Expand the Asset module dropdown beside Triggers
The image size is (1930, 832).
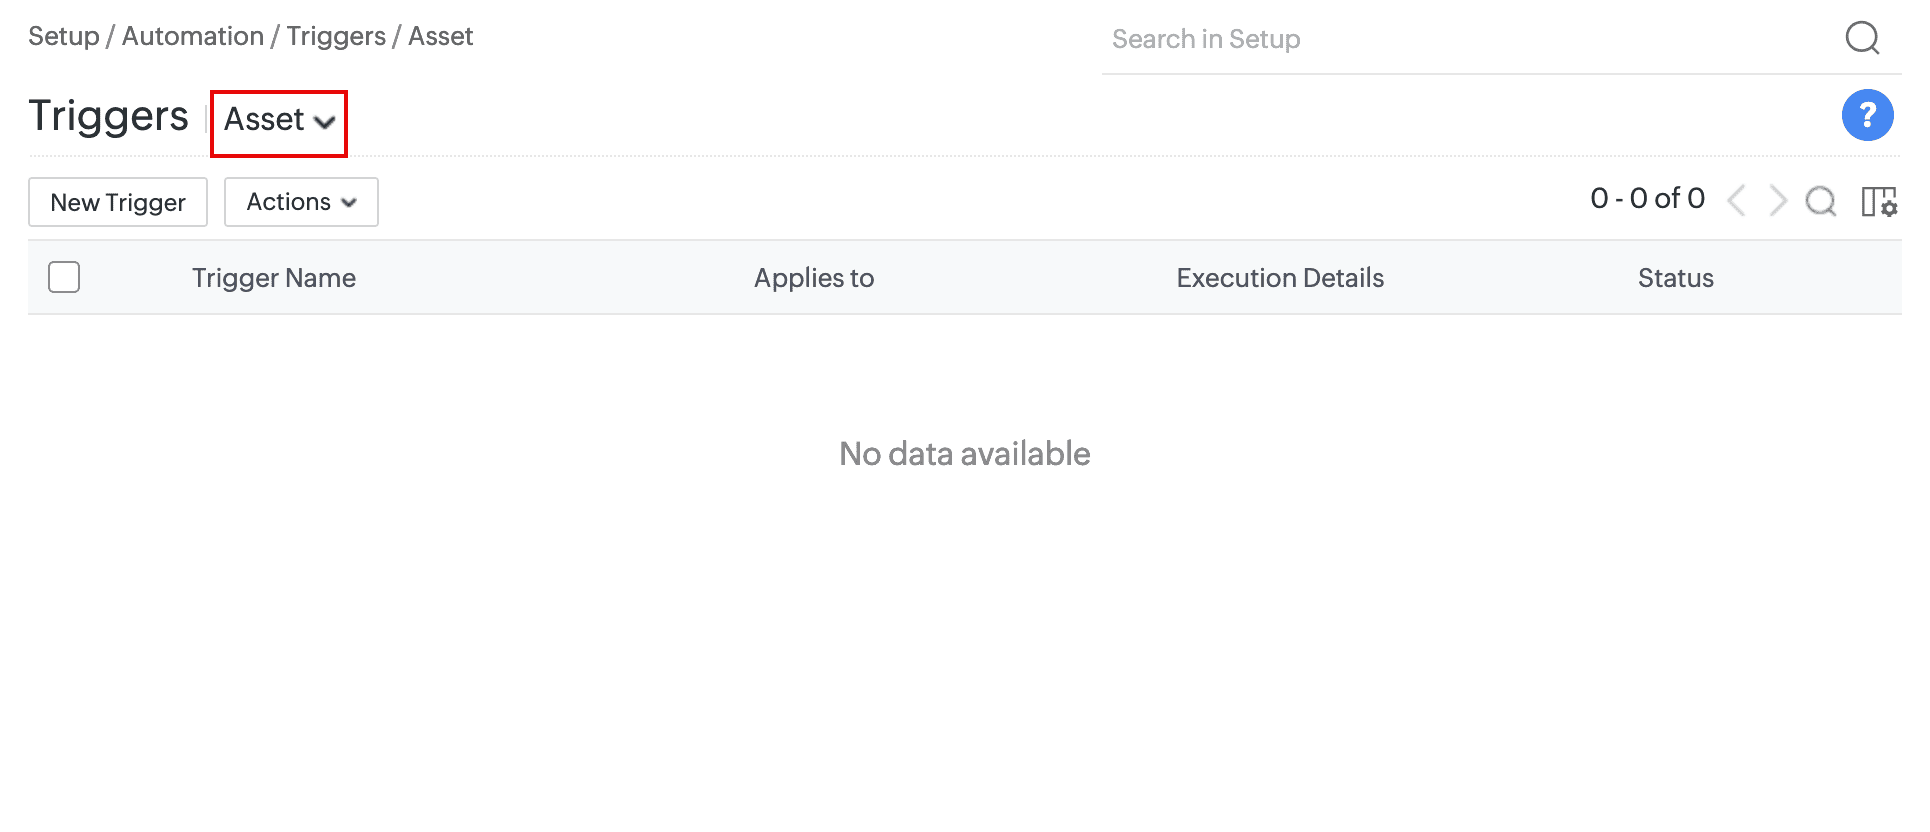[279, 121]
